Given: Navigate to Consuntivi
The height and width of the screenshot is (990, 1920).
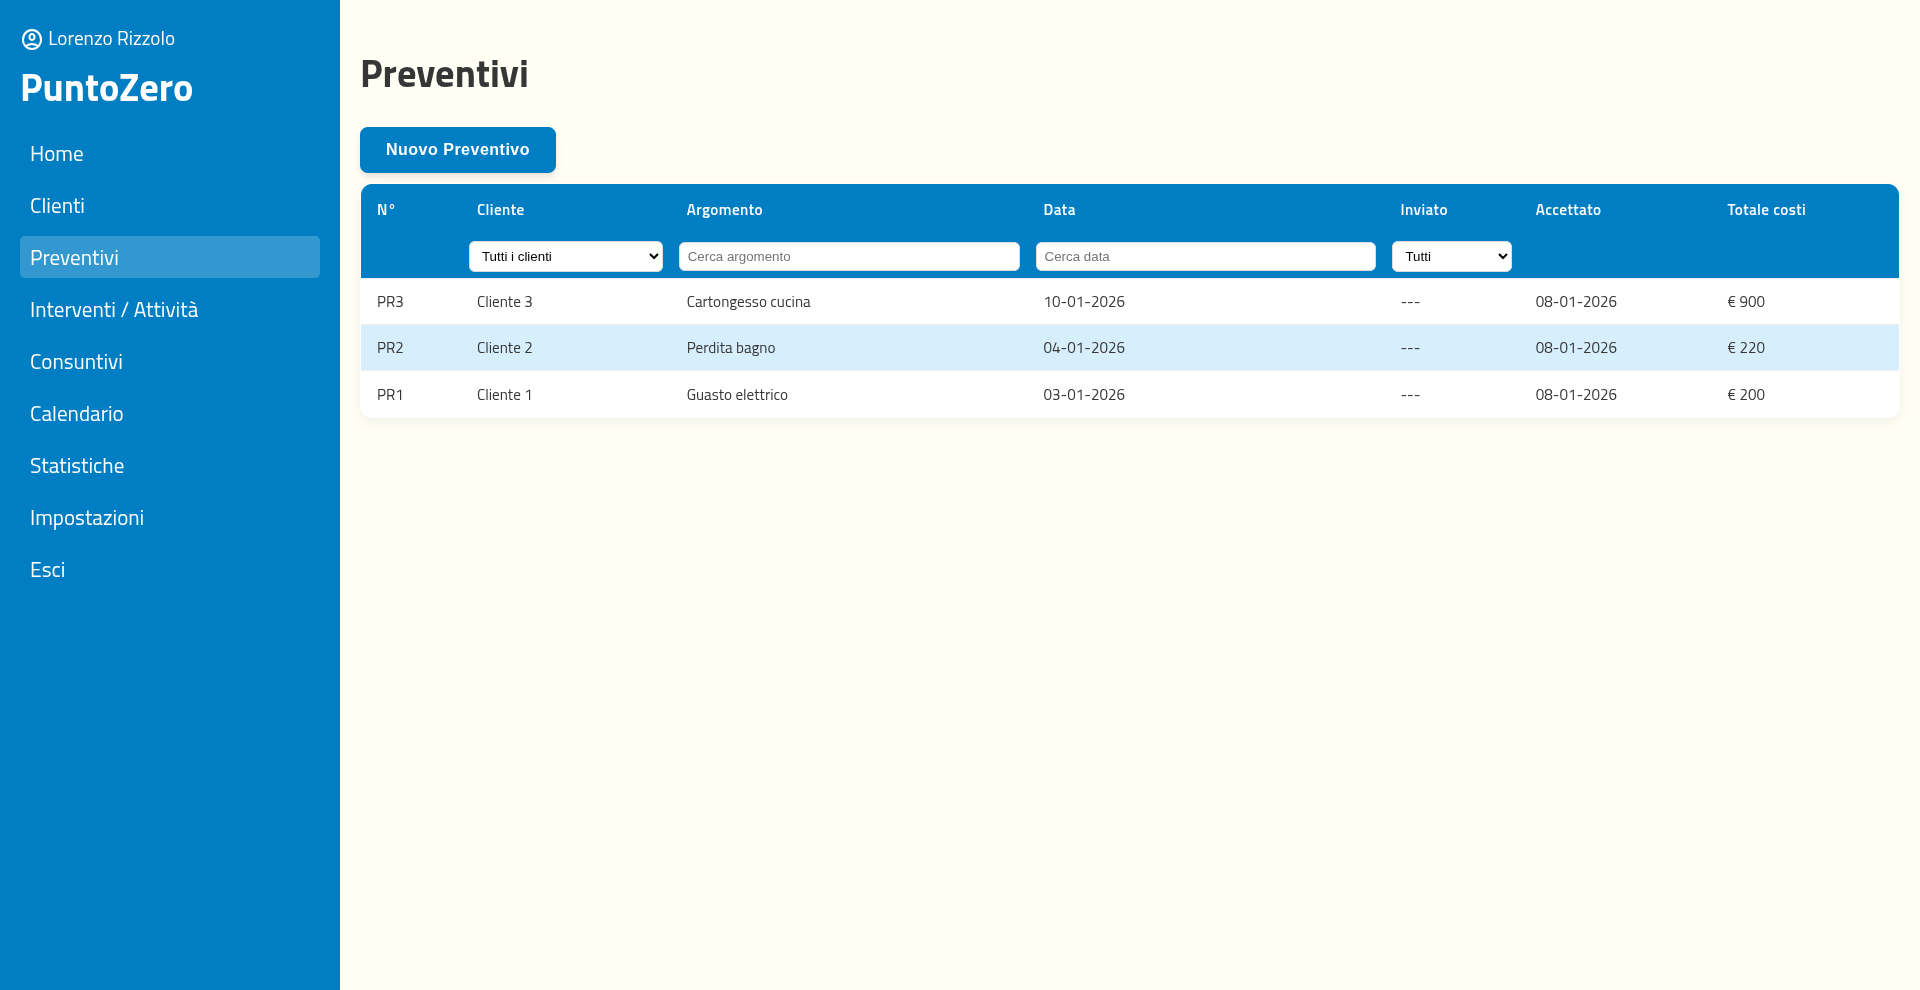Looking at the screenshot, I should pyautogui.click(x=76, y=362).
